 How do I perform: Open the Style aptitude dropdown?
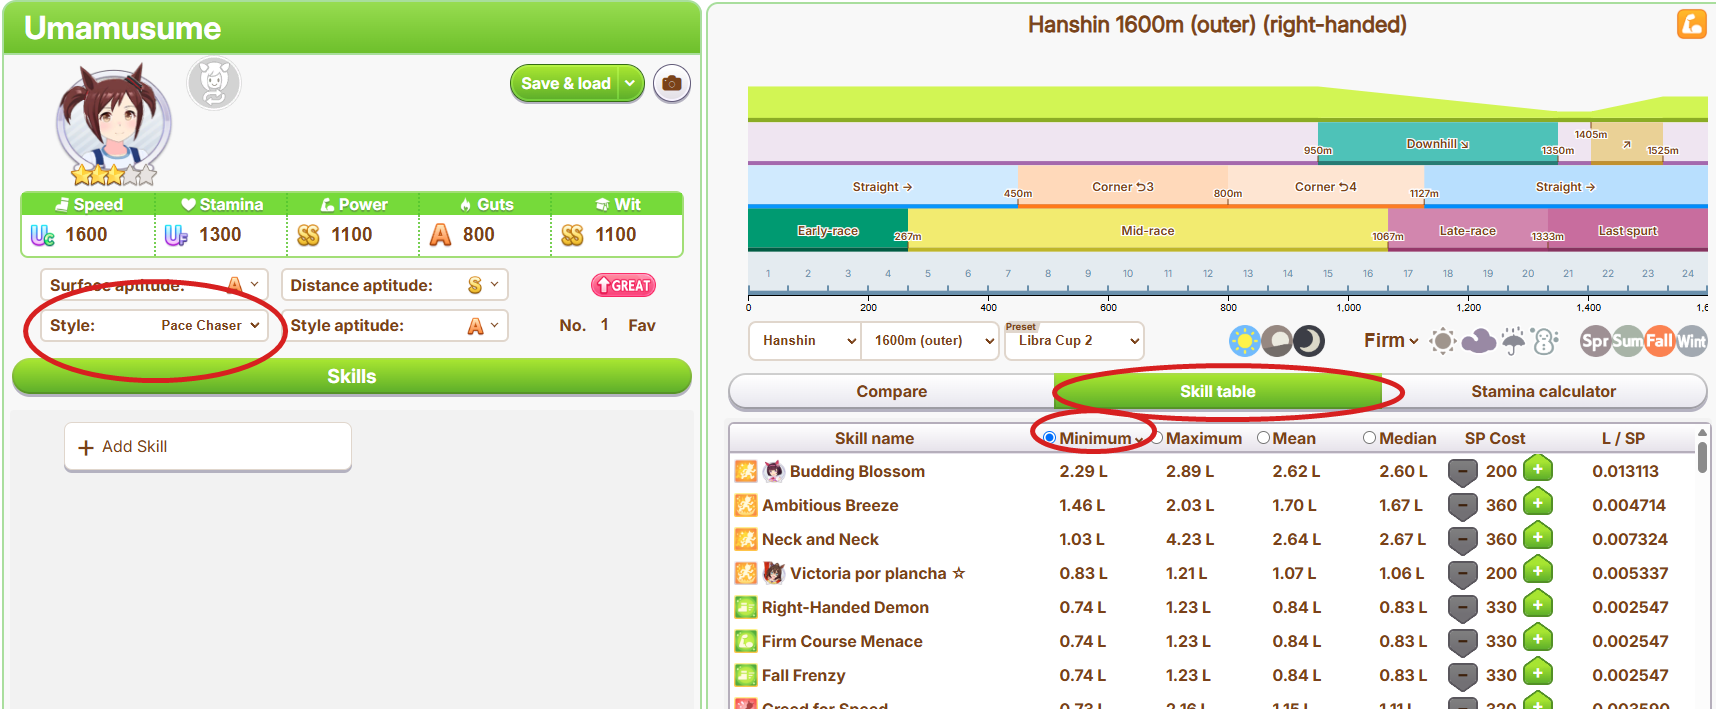[395, 325]
